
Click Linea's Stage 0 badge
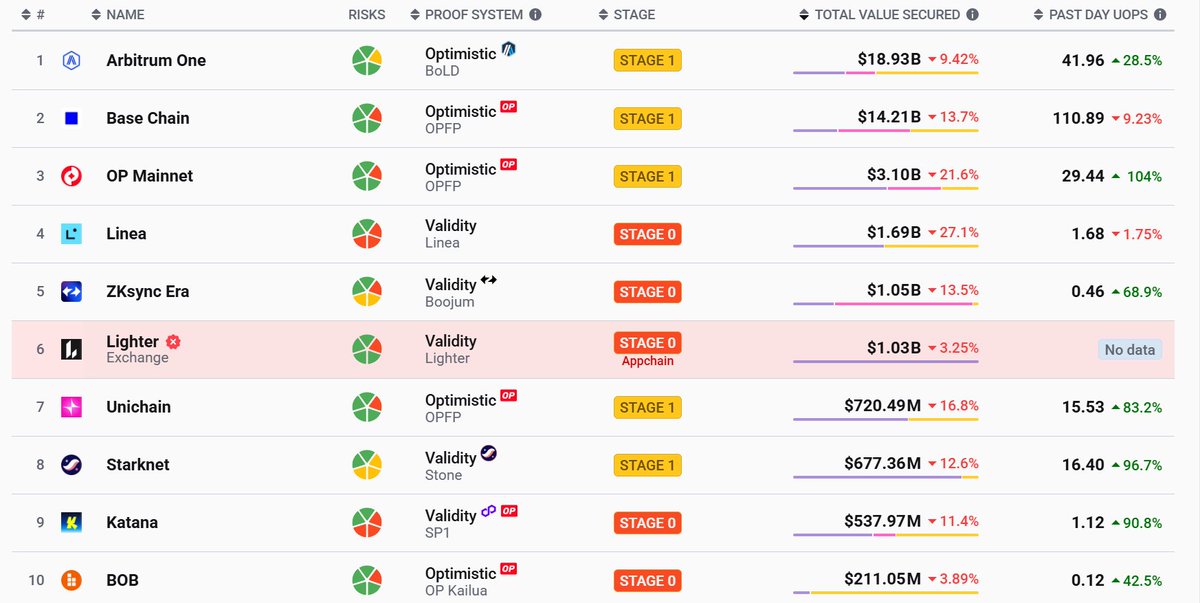pos(647,234)
